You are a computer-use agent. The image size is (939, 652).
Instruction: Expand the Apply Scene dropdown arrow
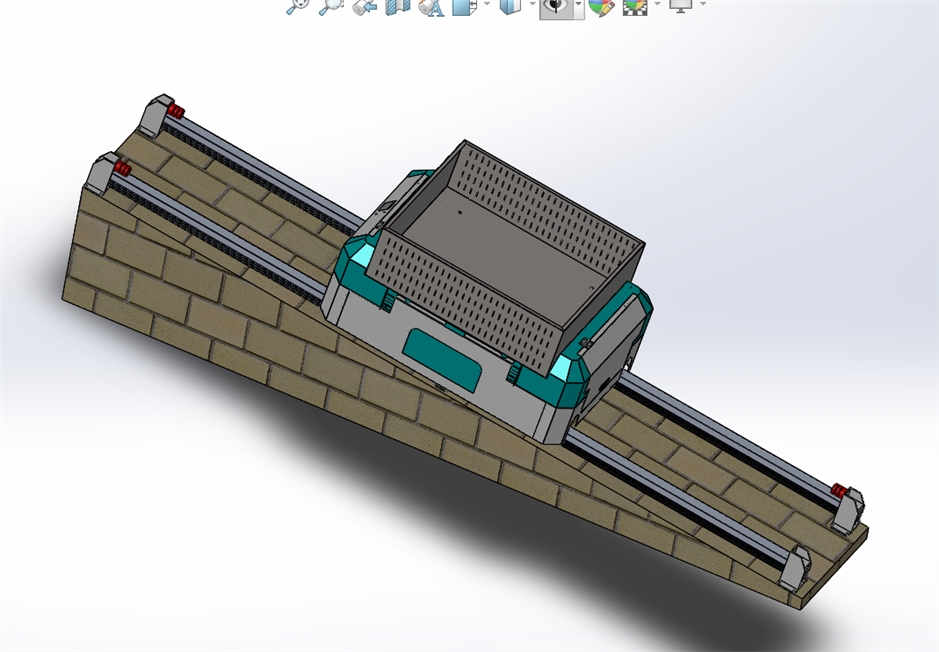[658, 4]
